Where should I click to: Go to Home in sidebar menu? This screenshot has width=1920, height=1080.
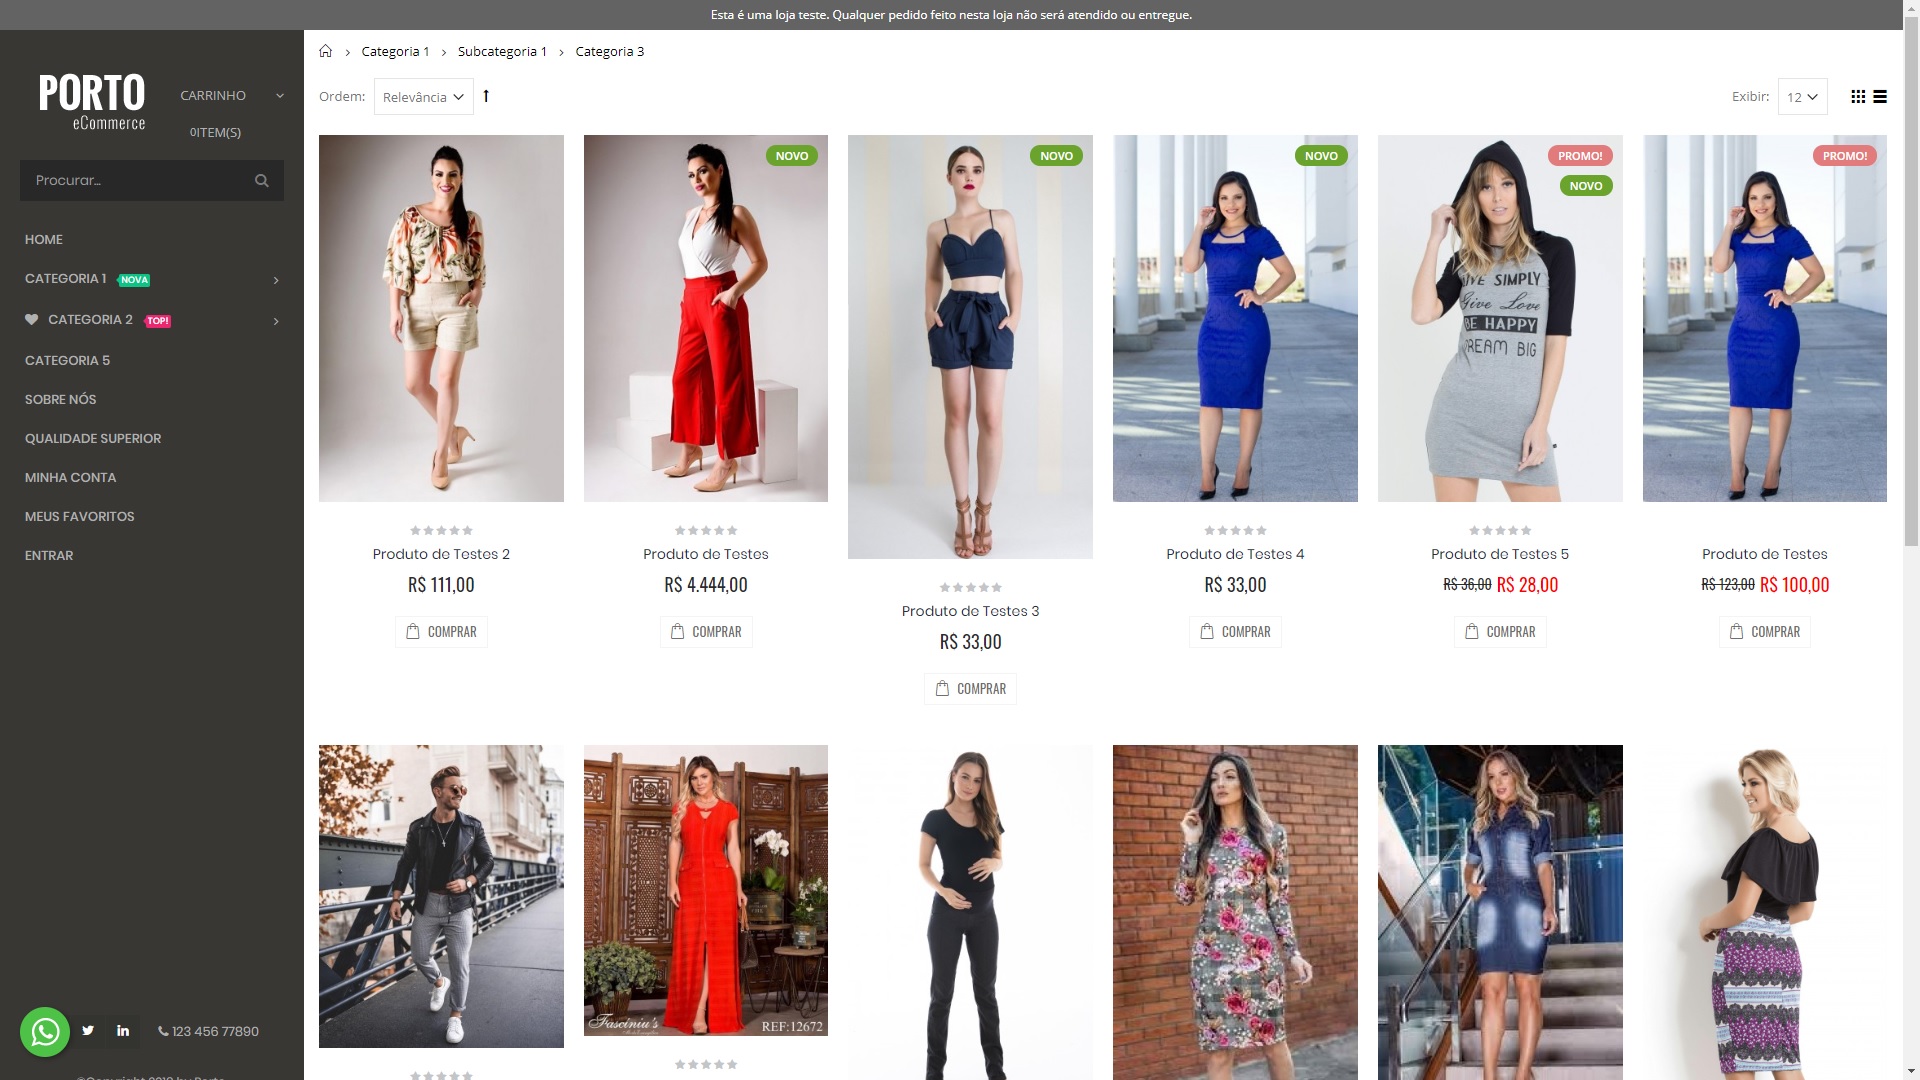pyautogui.click(x=44, y=240)
